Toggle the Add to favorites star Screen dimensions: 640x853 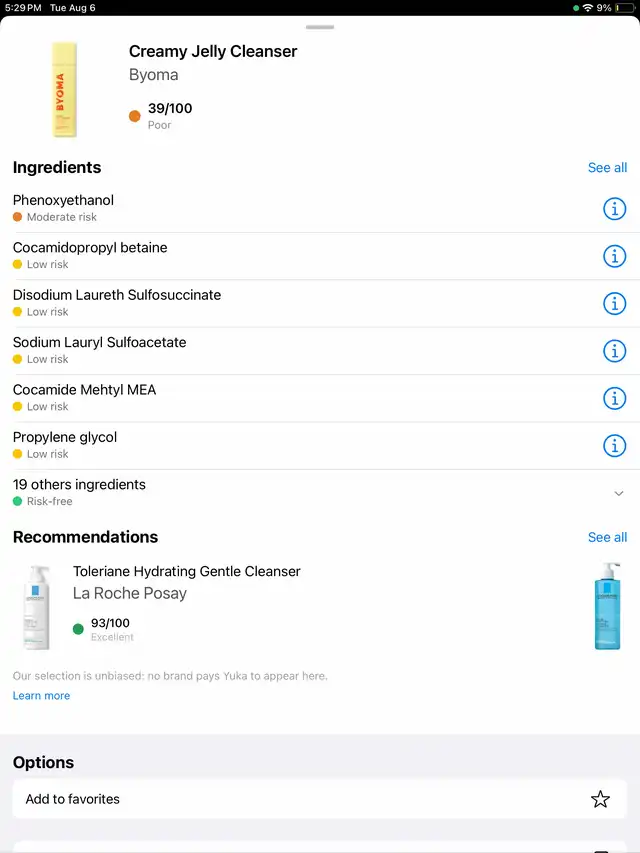pos(600,799)
